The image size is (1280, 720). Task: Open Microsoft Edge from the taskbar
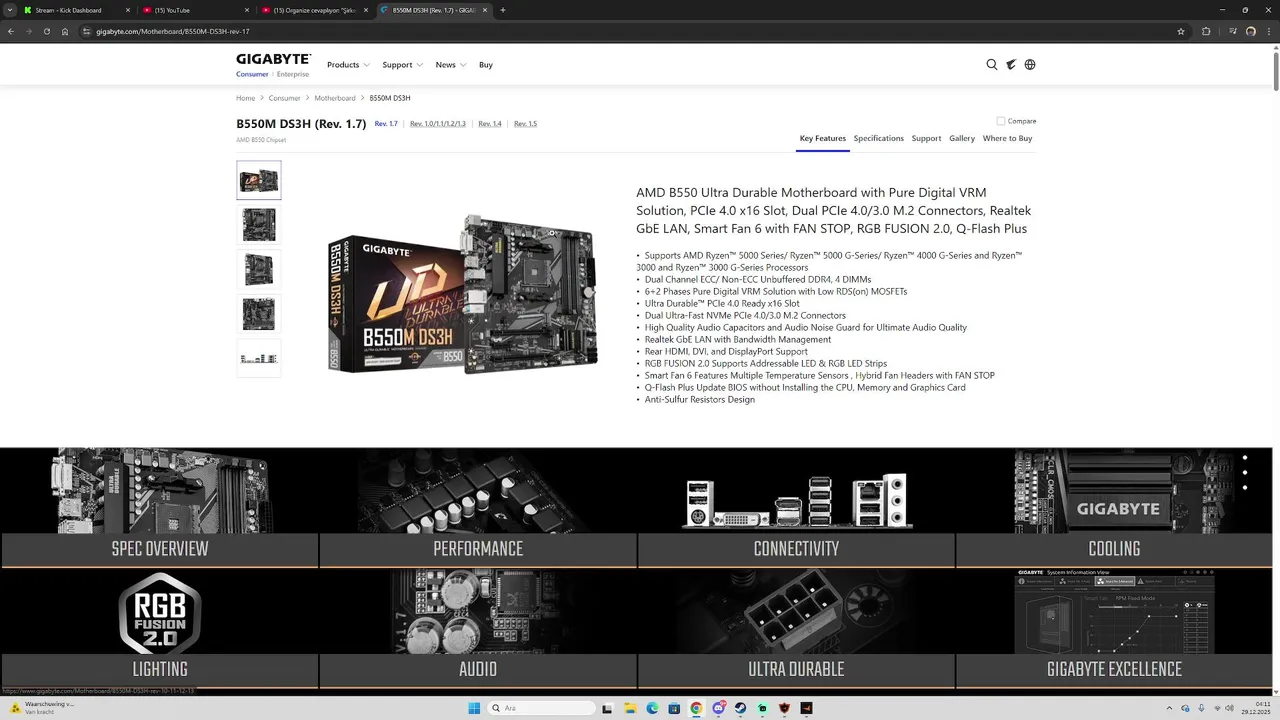pos(652,708)
